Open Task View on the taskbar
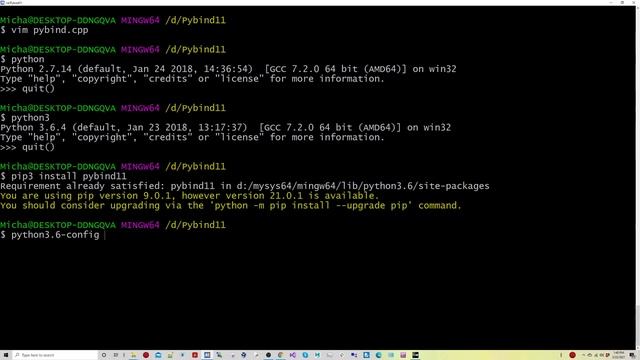 [x=116, y=355]
